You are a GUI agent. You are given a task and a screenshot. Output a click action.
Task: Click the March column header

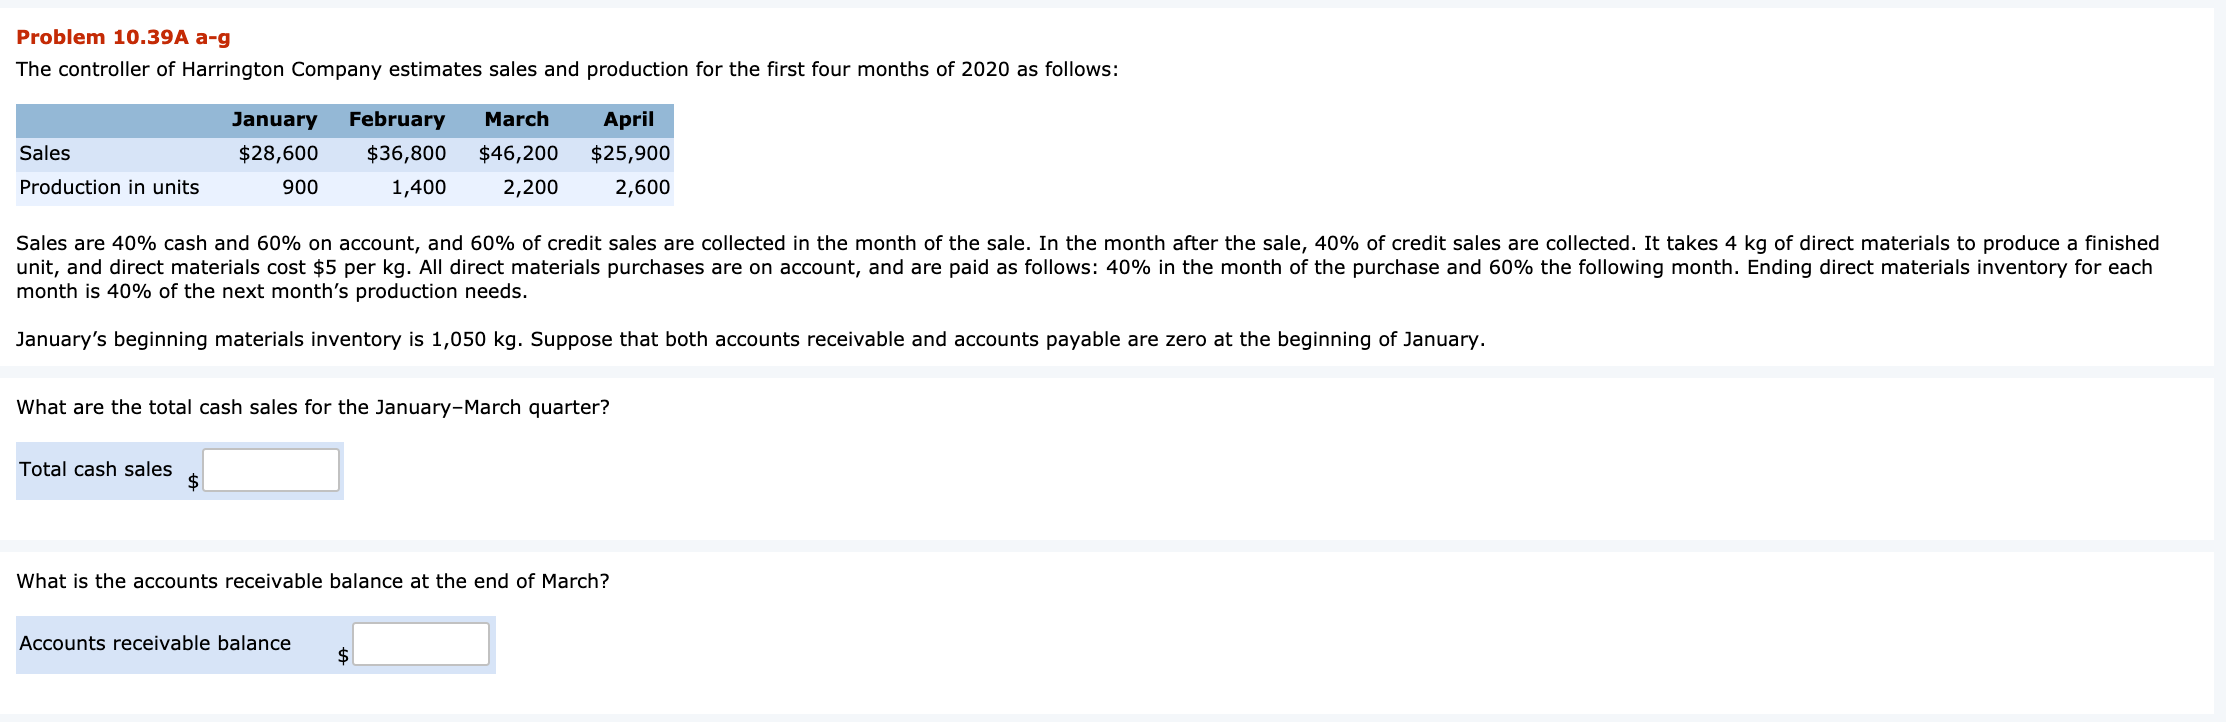pos(516,119)
